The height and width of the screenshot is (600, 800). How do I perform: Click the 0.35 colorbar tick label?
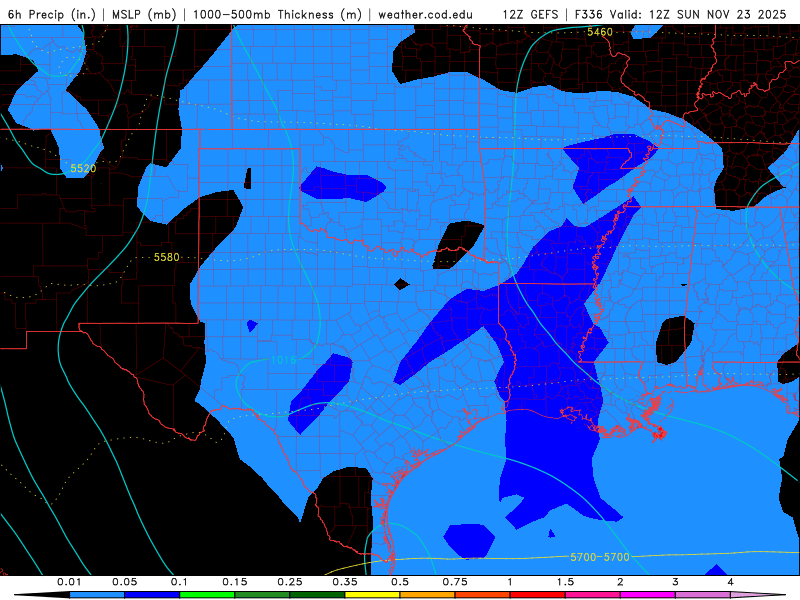pyautogui.click(x=345, y=582)
